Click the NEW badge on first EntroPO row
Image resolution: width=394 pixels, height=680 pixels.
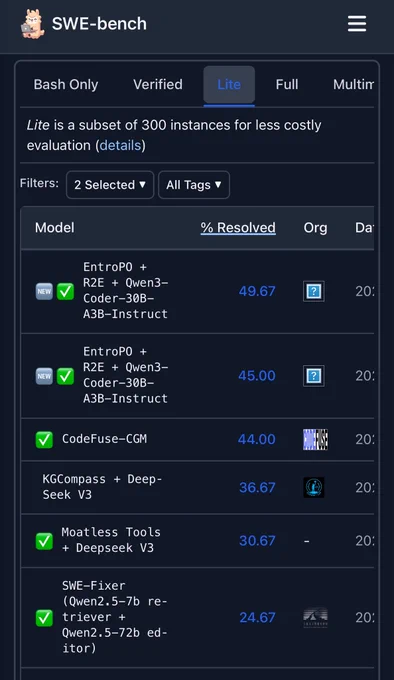point(44,291)
